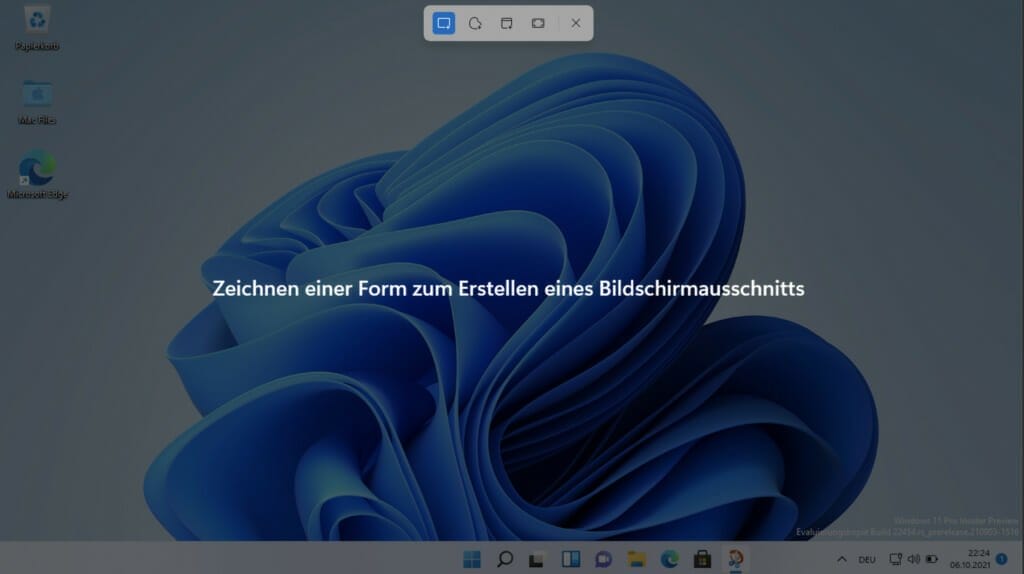1024x574 pixels.
Task: Open the Papierkorb desktop icon
Action: coord(37,28)
